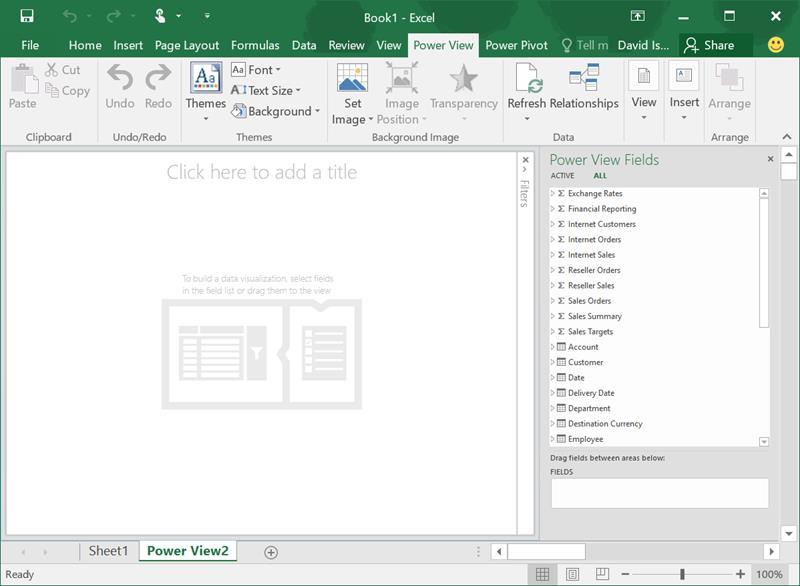The width and height of the screenshot is (800, 586).
Task: Add a new sheet
Action: click(271, 552)
